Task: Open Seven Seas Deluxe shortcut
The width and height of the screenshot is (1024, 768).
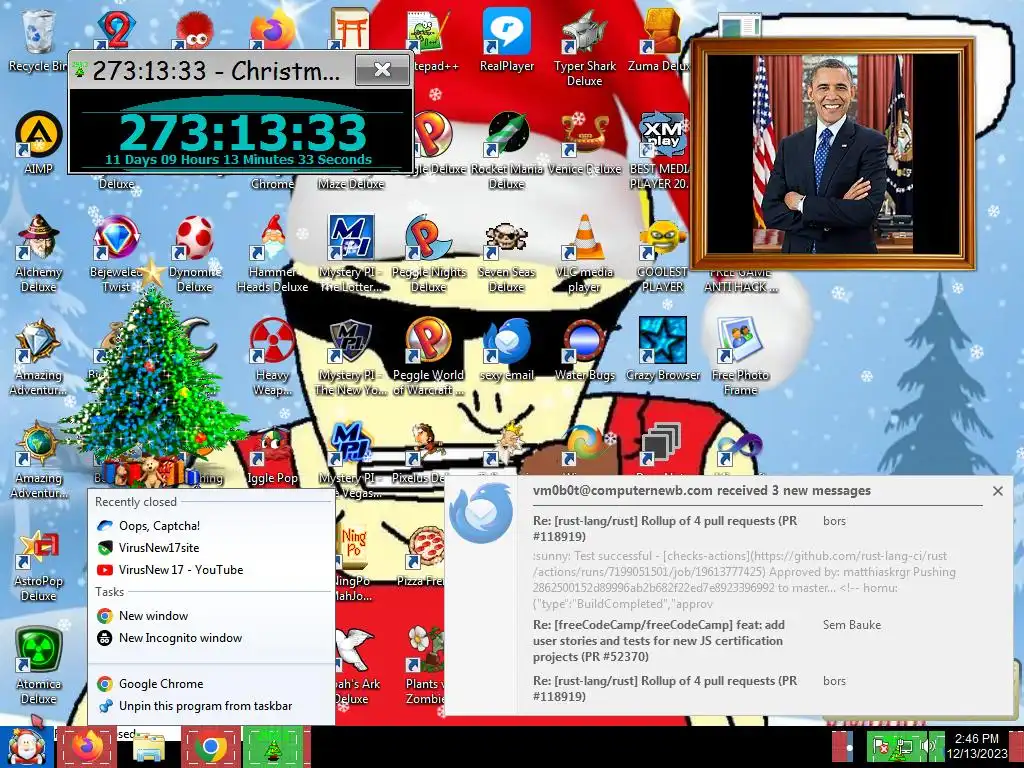Action: (x=506, y=253)
